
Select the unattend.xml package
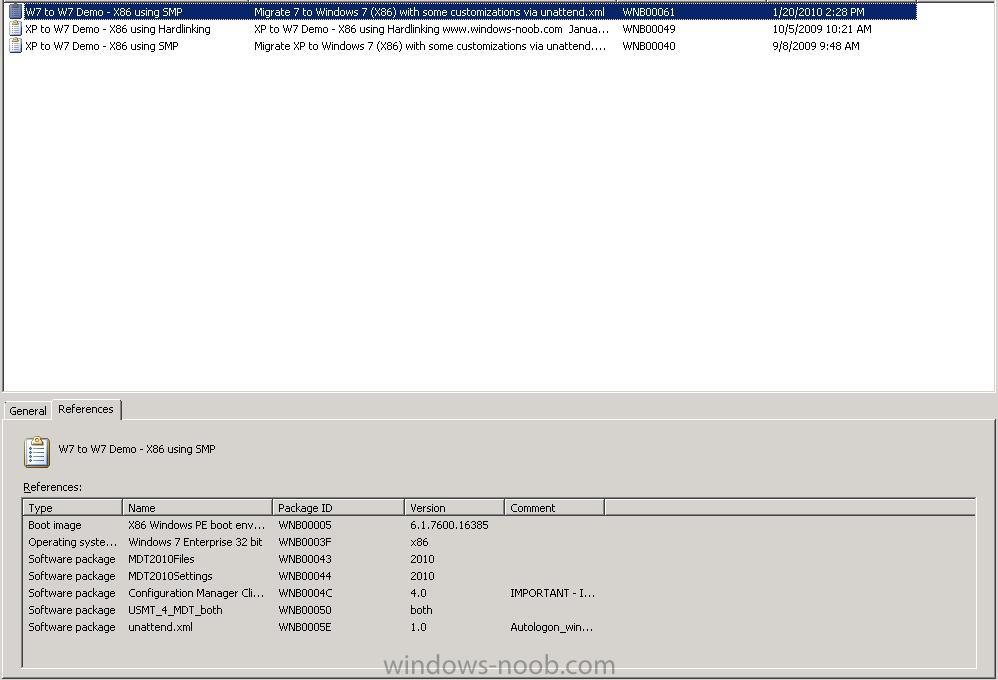click(x=160, y=627)
